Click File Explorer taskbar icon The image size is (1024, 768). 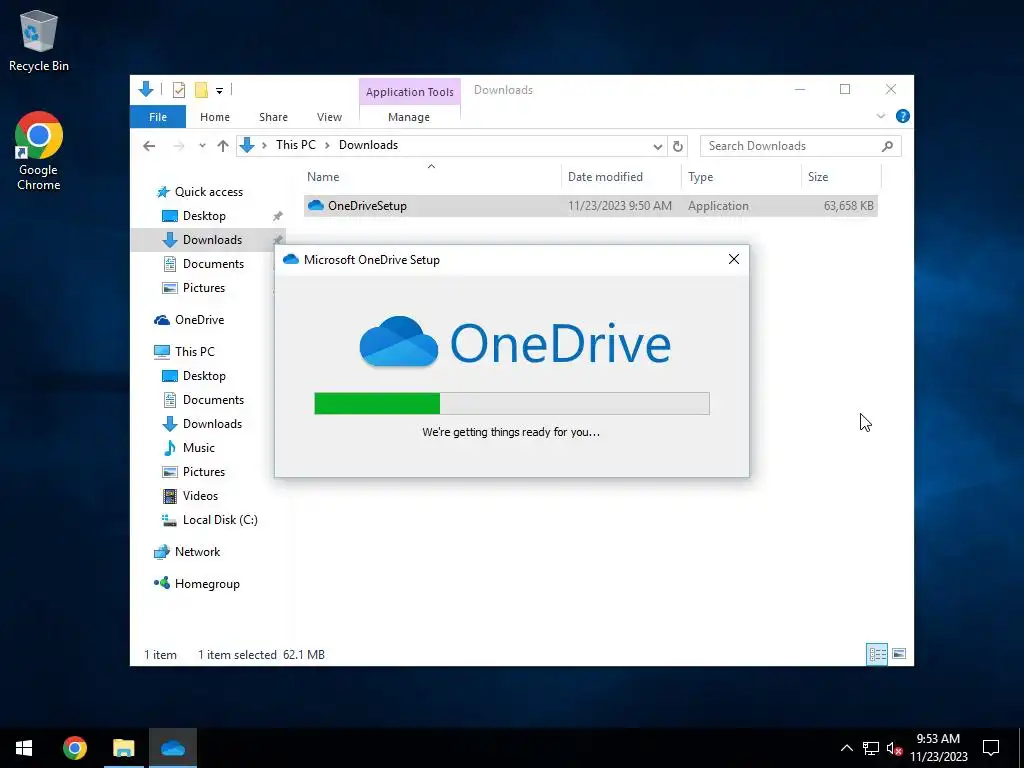tap(123, 748)
